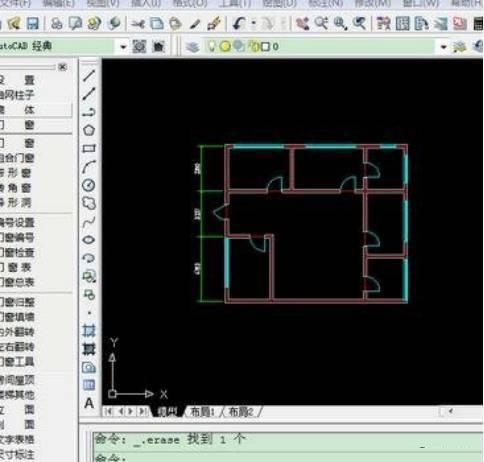
Task: Select the Polyline tool
Action: tap(89, 112)
